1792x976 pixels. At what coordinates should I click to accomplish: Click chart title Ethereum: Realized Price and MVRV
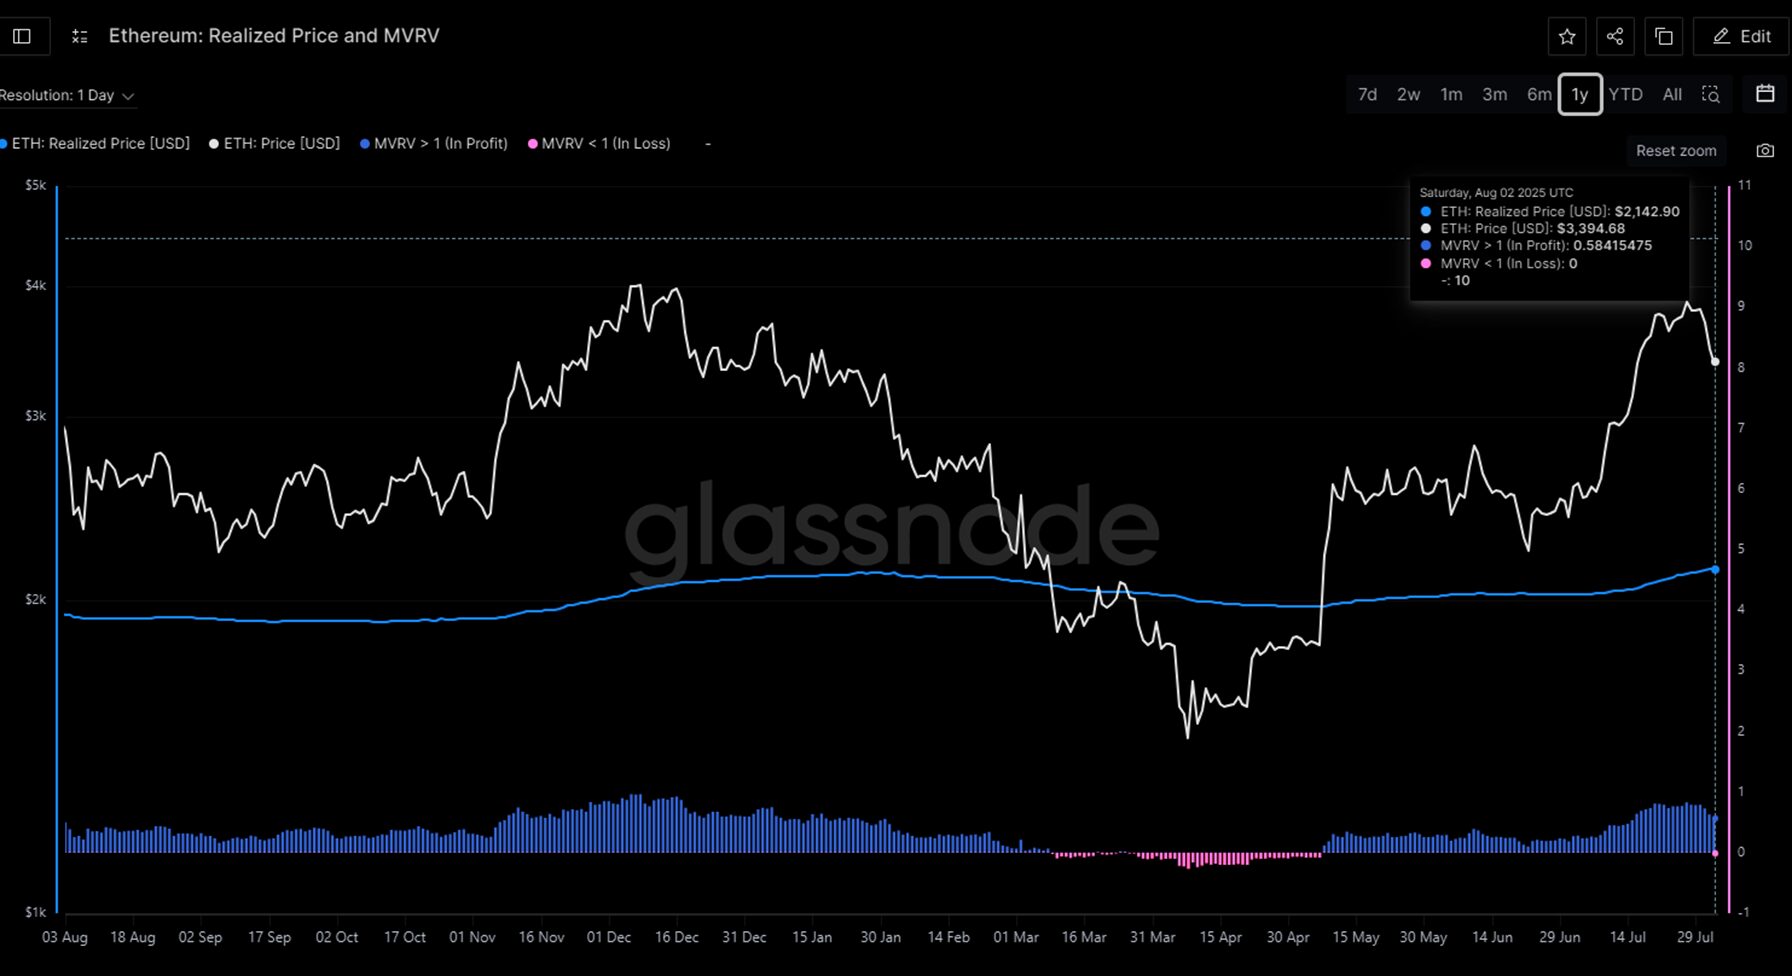[x=274, y=36]
